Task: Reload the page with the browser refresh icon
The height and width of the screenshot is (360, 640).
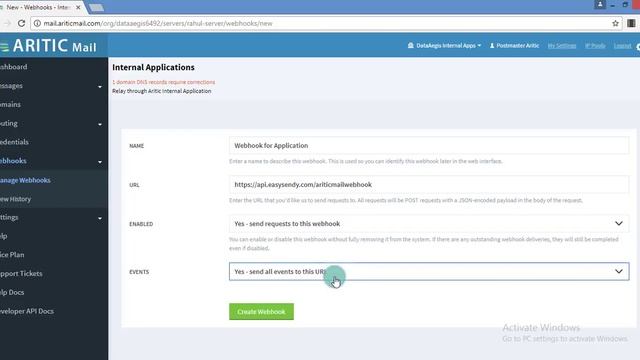Action: pyautogui.click(x=22, y=23)
